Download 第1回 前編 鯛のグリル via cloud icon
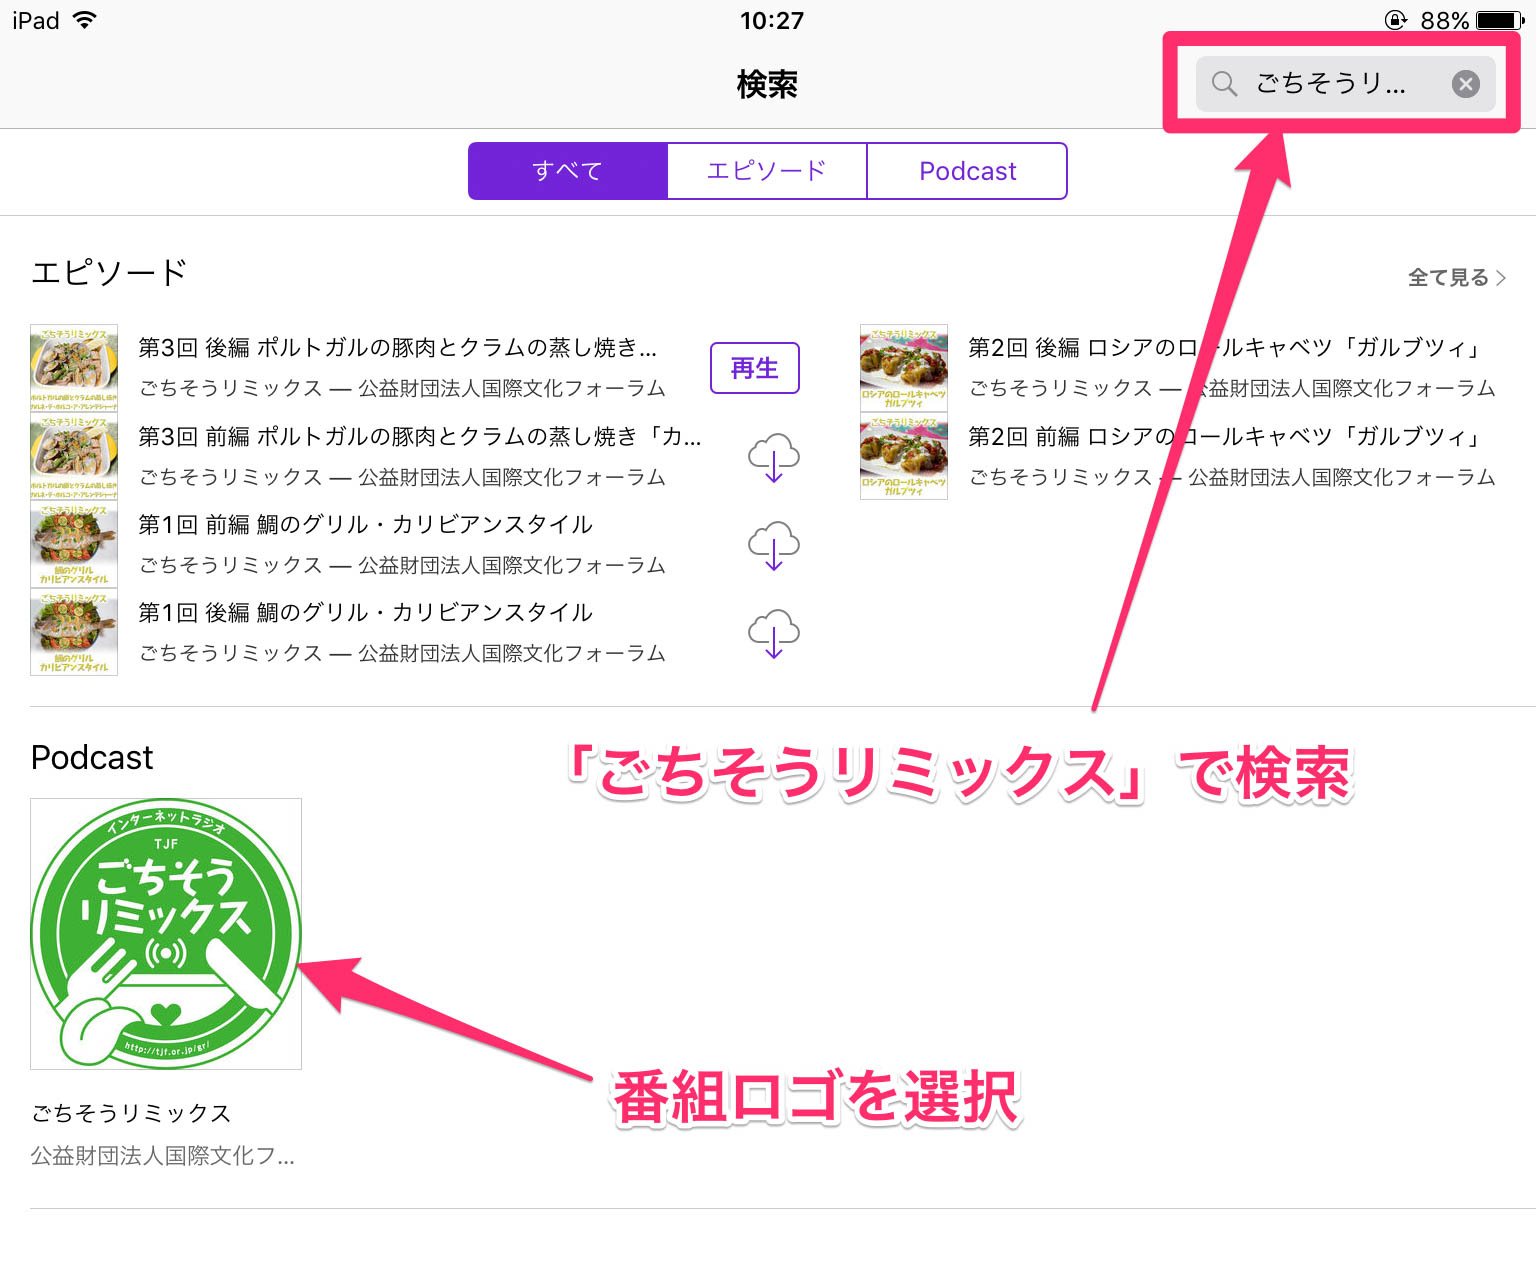This screenshot has height=1268, width=1536. pyautogui.click(x=774, y=545)
